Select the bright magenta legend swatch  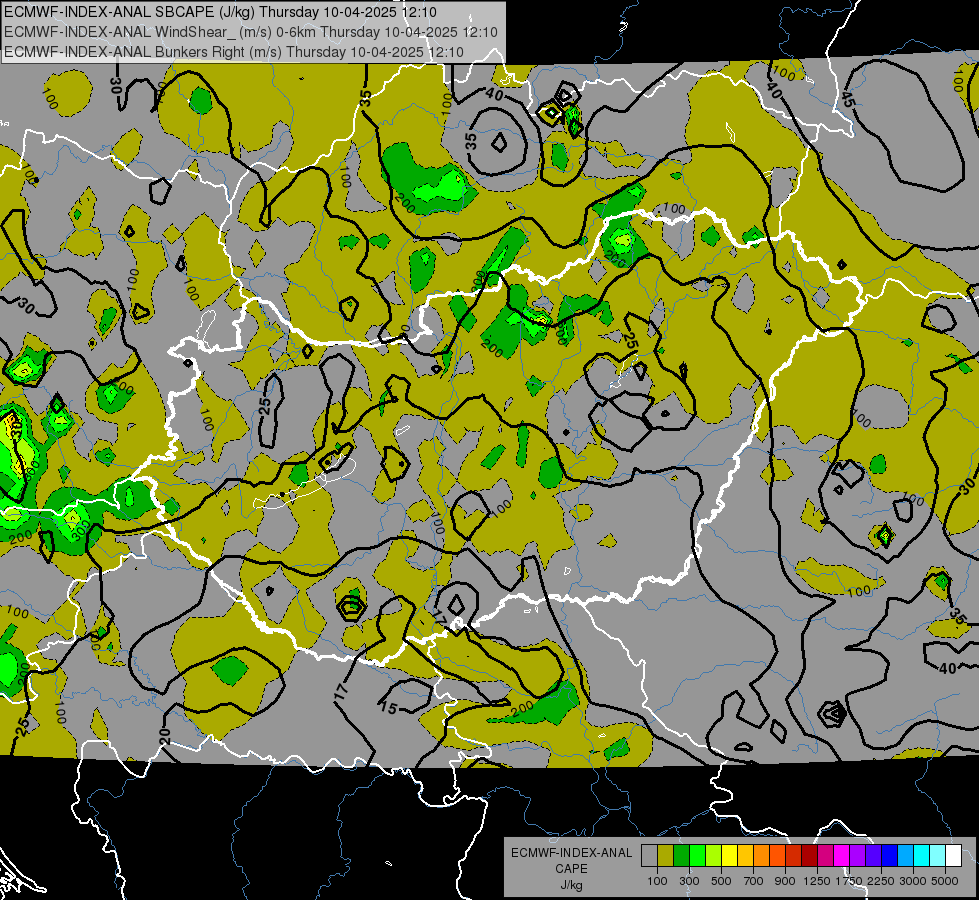pos(841,856)
